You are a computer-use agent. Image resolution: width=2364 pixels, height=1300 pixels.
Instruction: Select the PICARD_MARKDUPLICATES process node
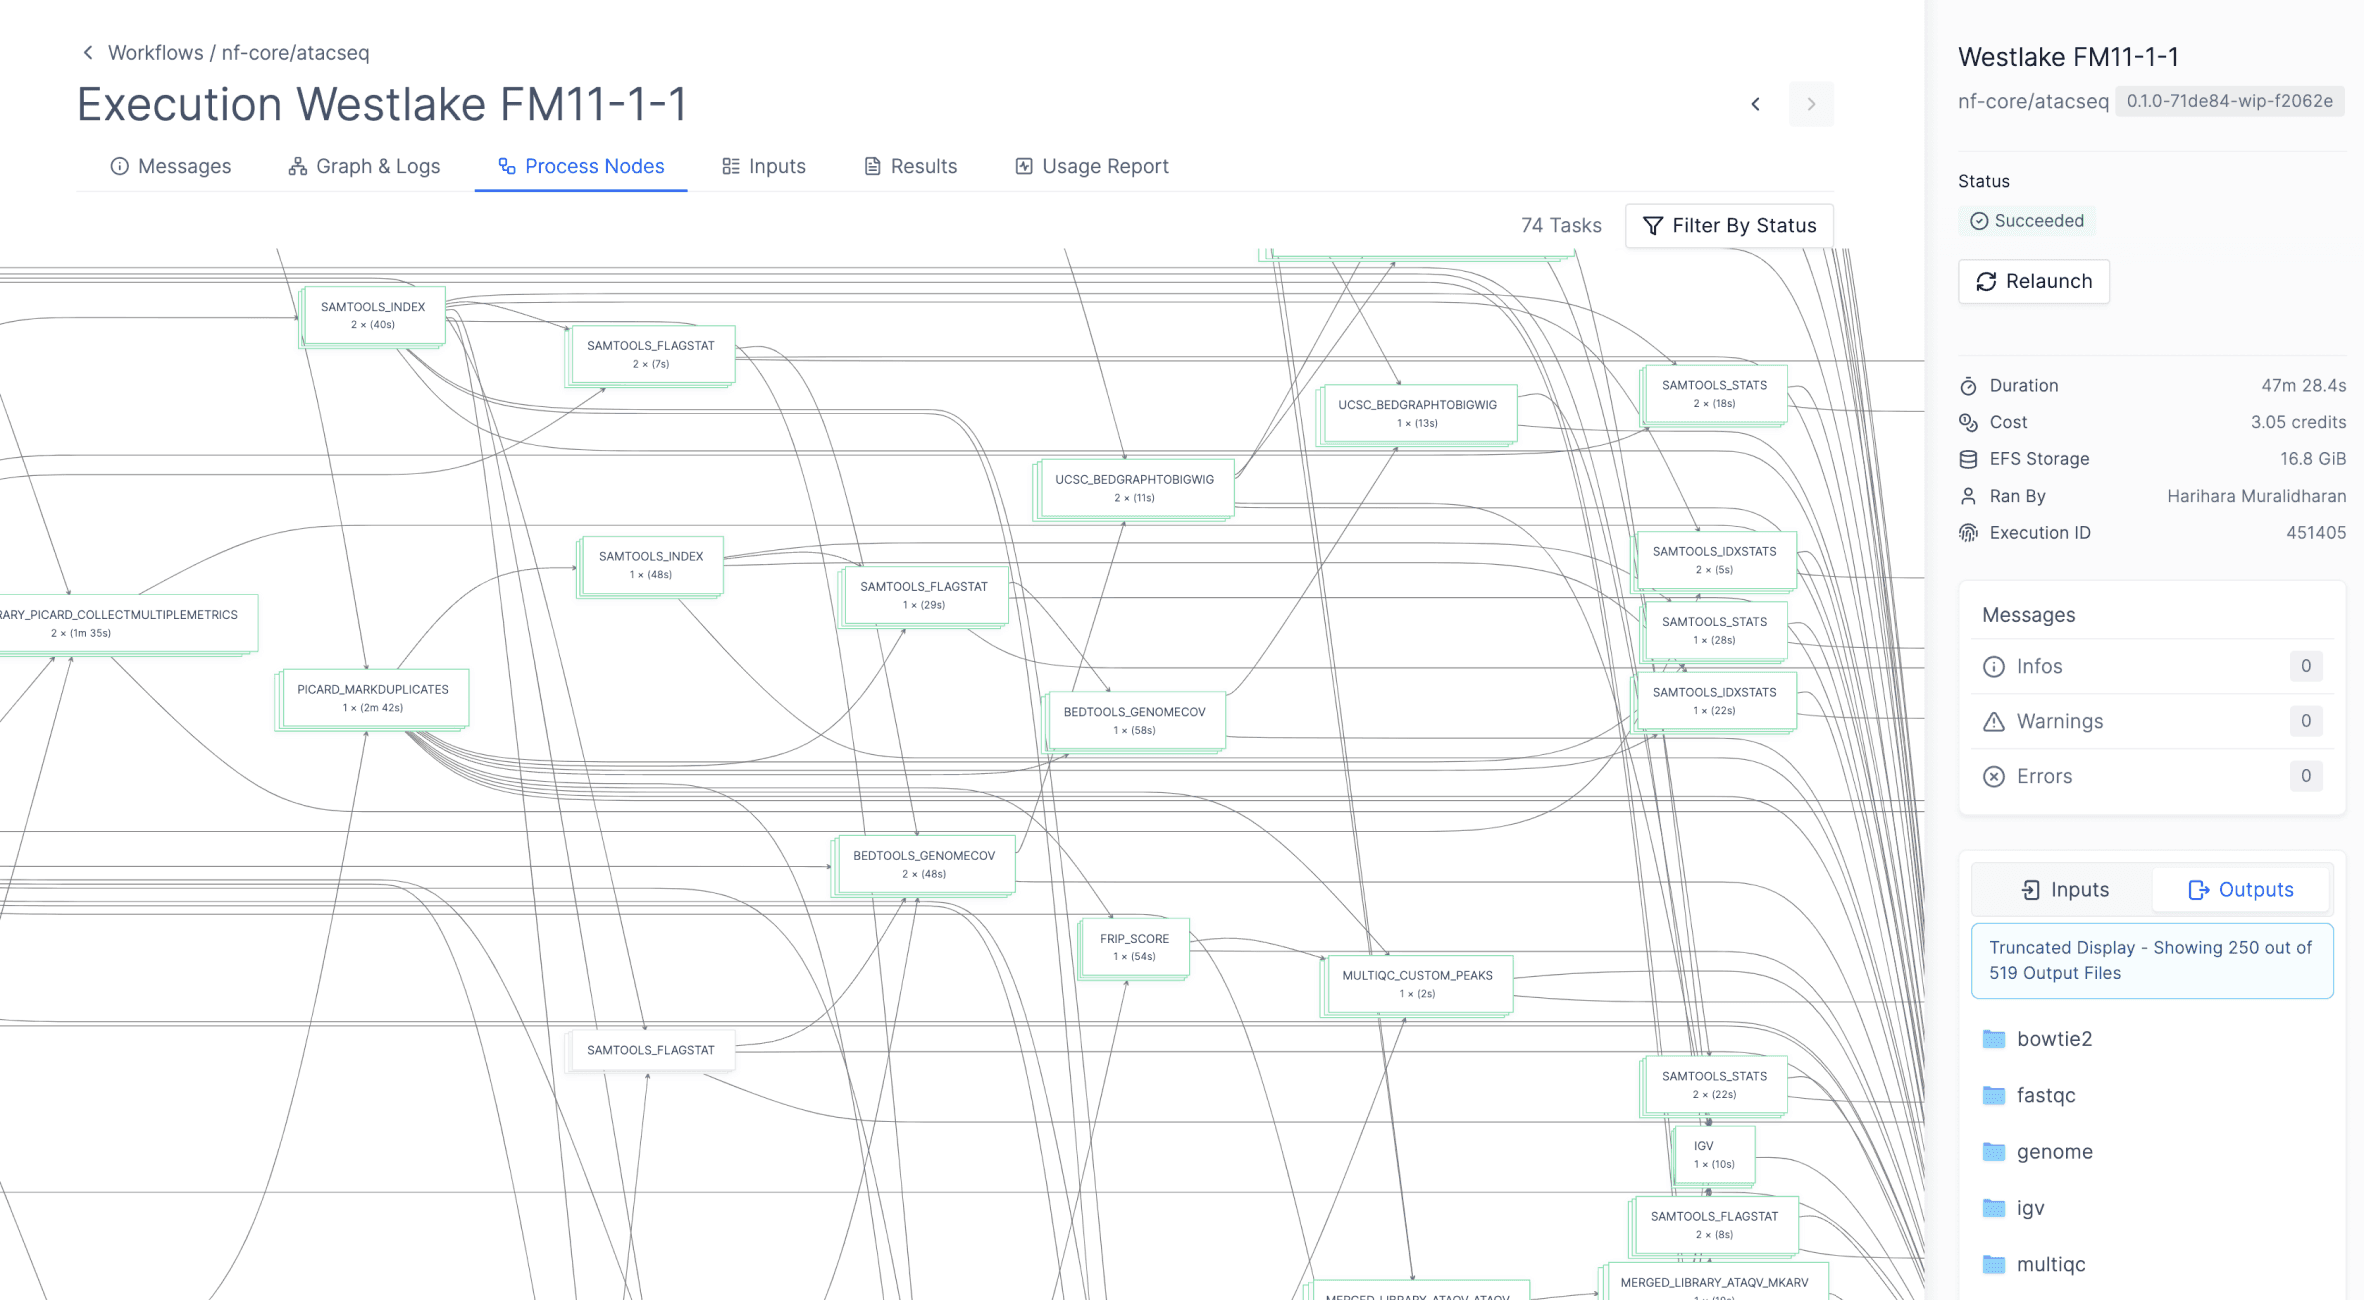tap(373, 698)
